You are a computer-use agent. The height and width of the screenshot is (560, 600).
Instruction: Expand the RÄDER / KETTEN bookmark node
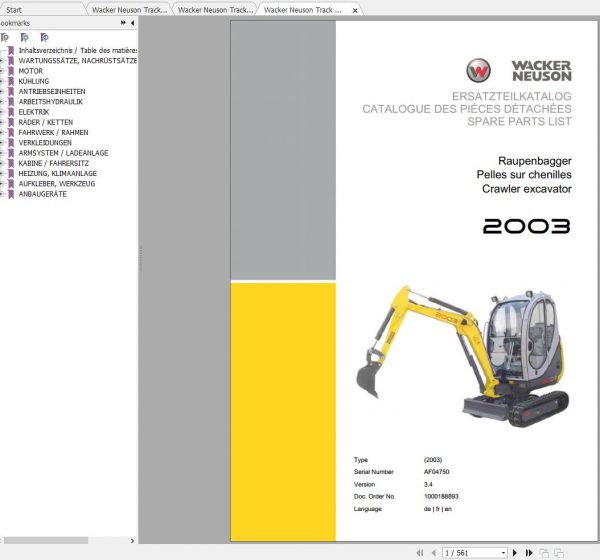click(2, 122)
